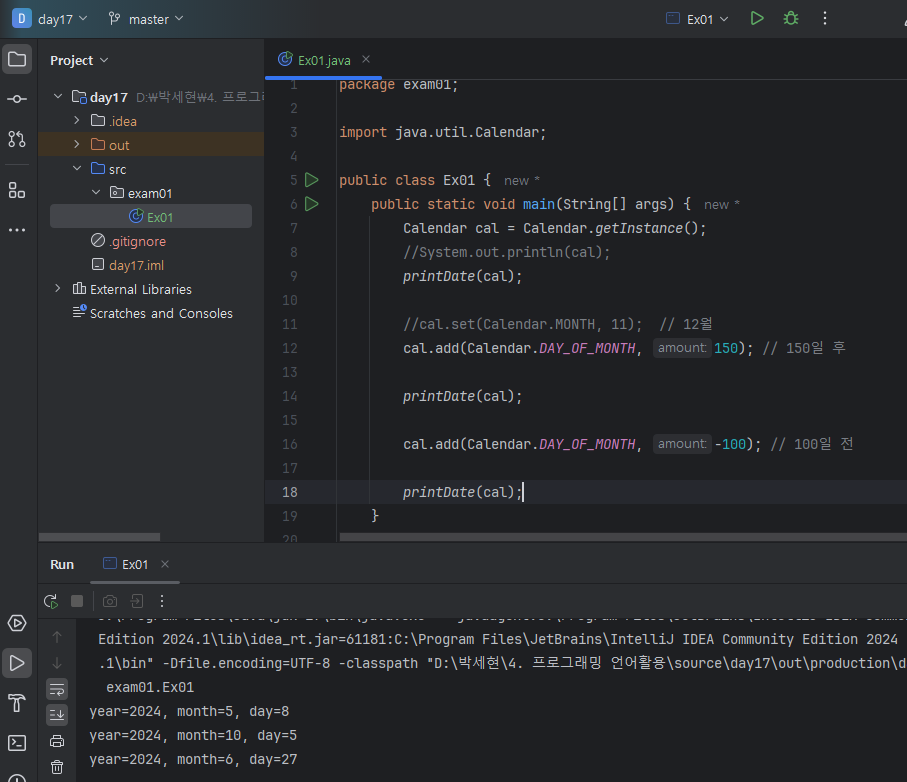Viewport: 907px width, 782px height.
Task: Open the Commit tool window
Action: (17, 99)
